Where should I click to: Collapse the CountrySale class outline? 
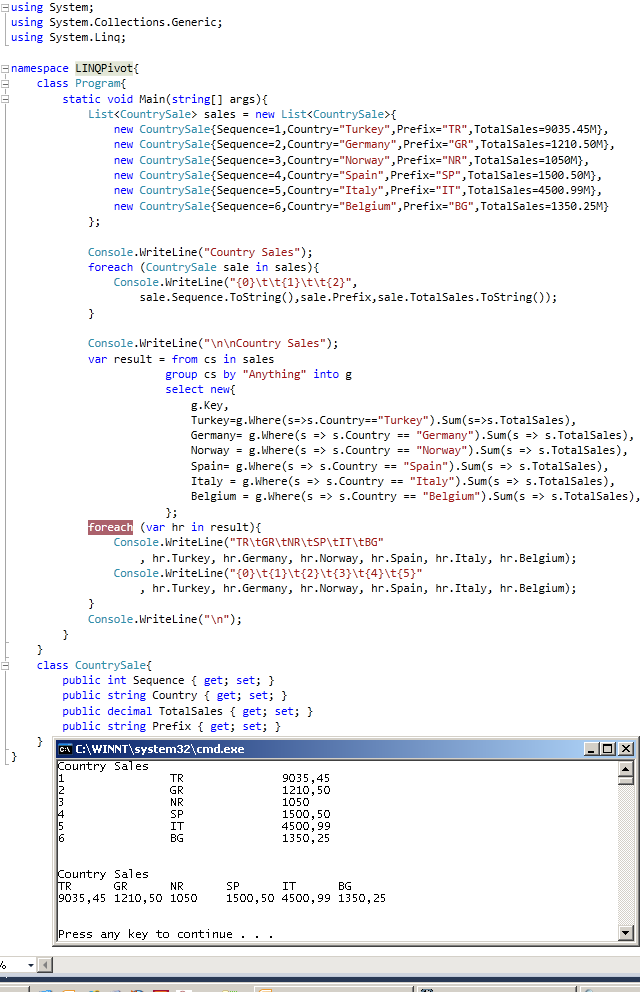pos(5,665)
